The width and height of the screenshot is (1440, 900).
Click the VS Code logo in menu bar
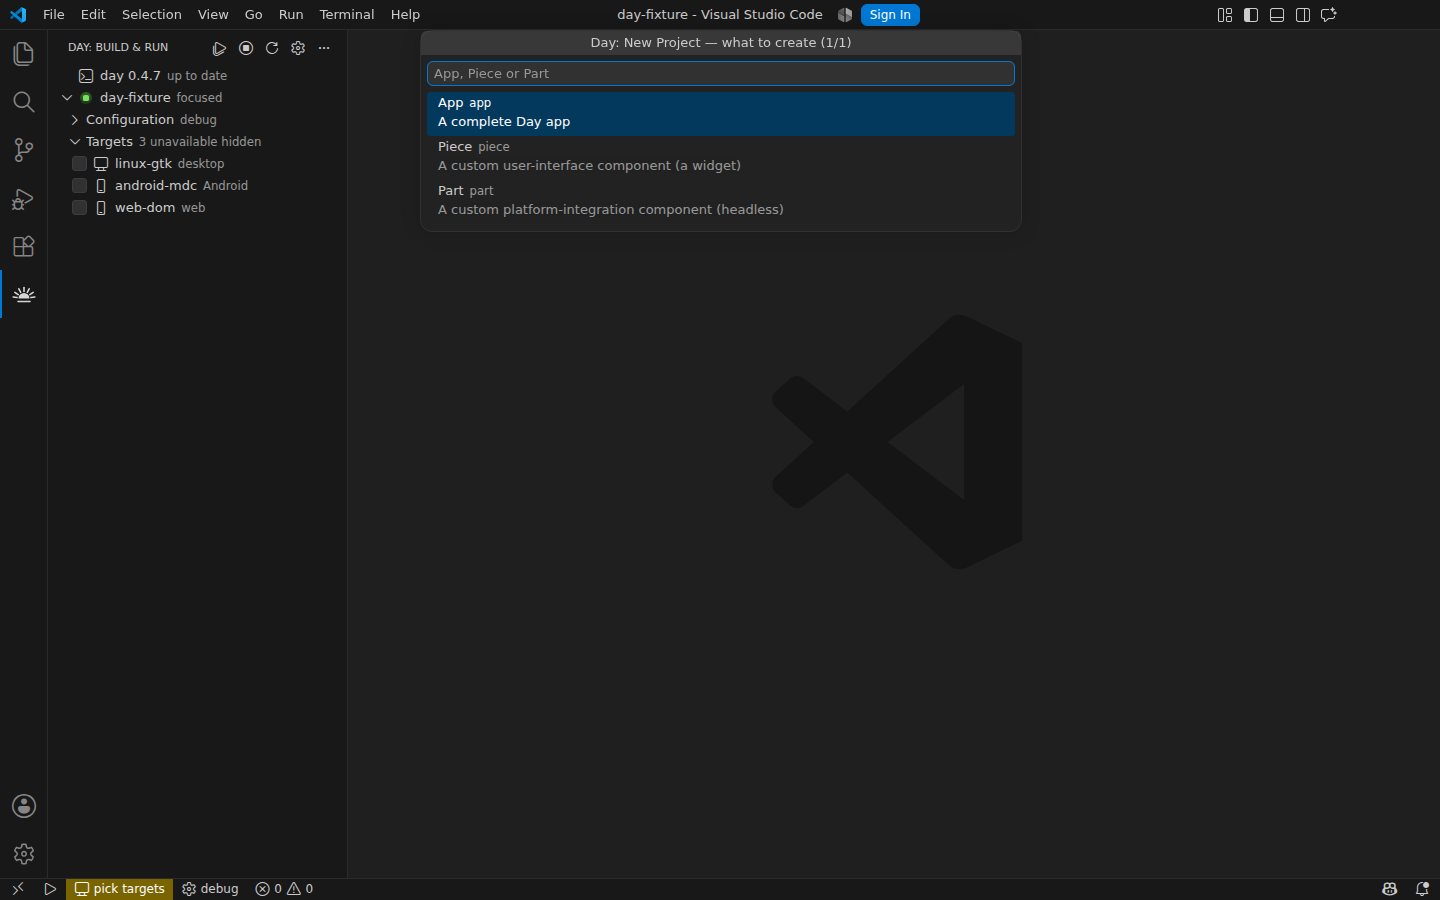[18, 15]
